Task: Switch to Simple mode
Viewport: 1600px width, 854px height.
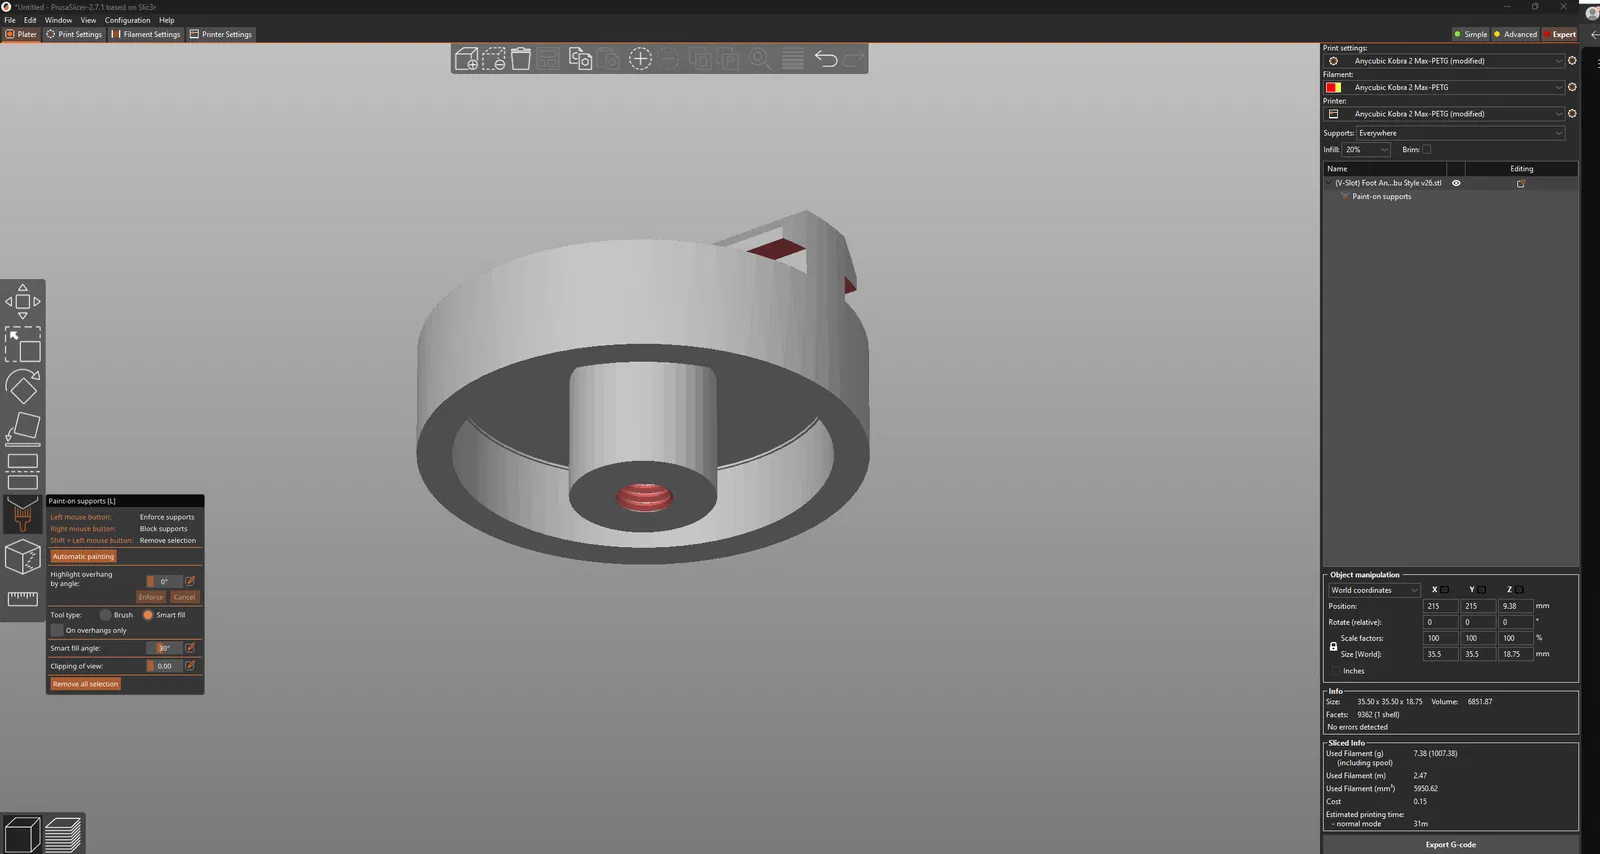Action: (1471, 34)
